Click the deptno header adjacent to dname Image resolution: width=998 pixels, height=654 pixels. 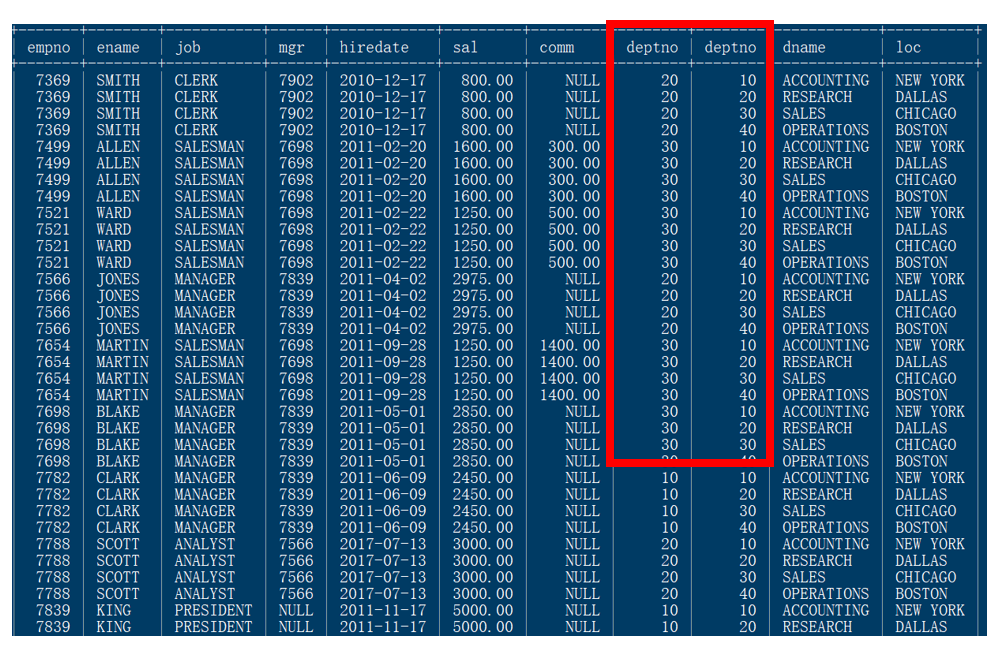(x=731, y=48)
